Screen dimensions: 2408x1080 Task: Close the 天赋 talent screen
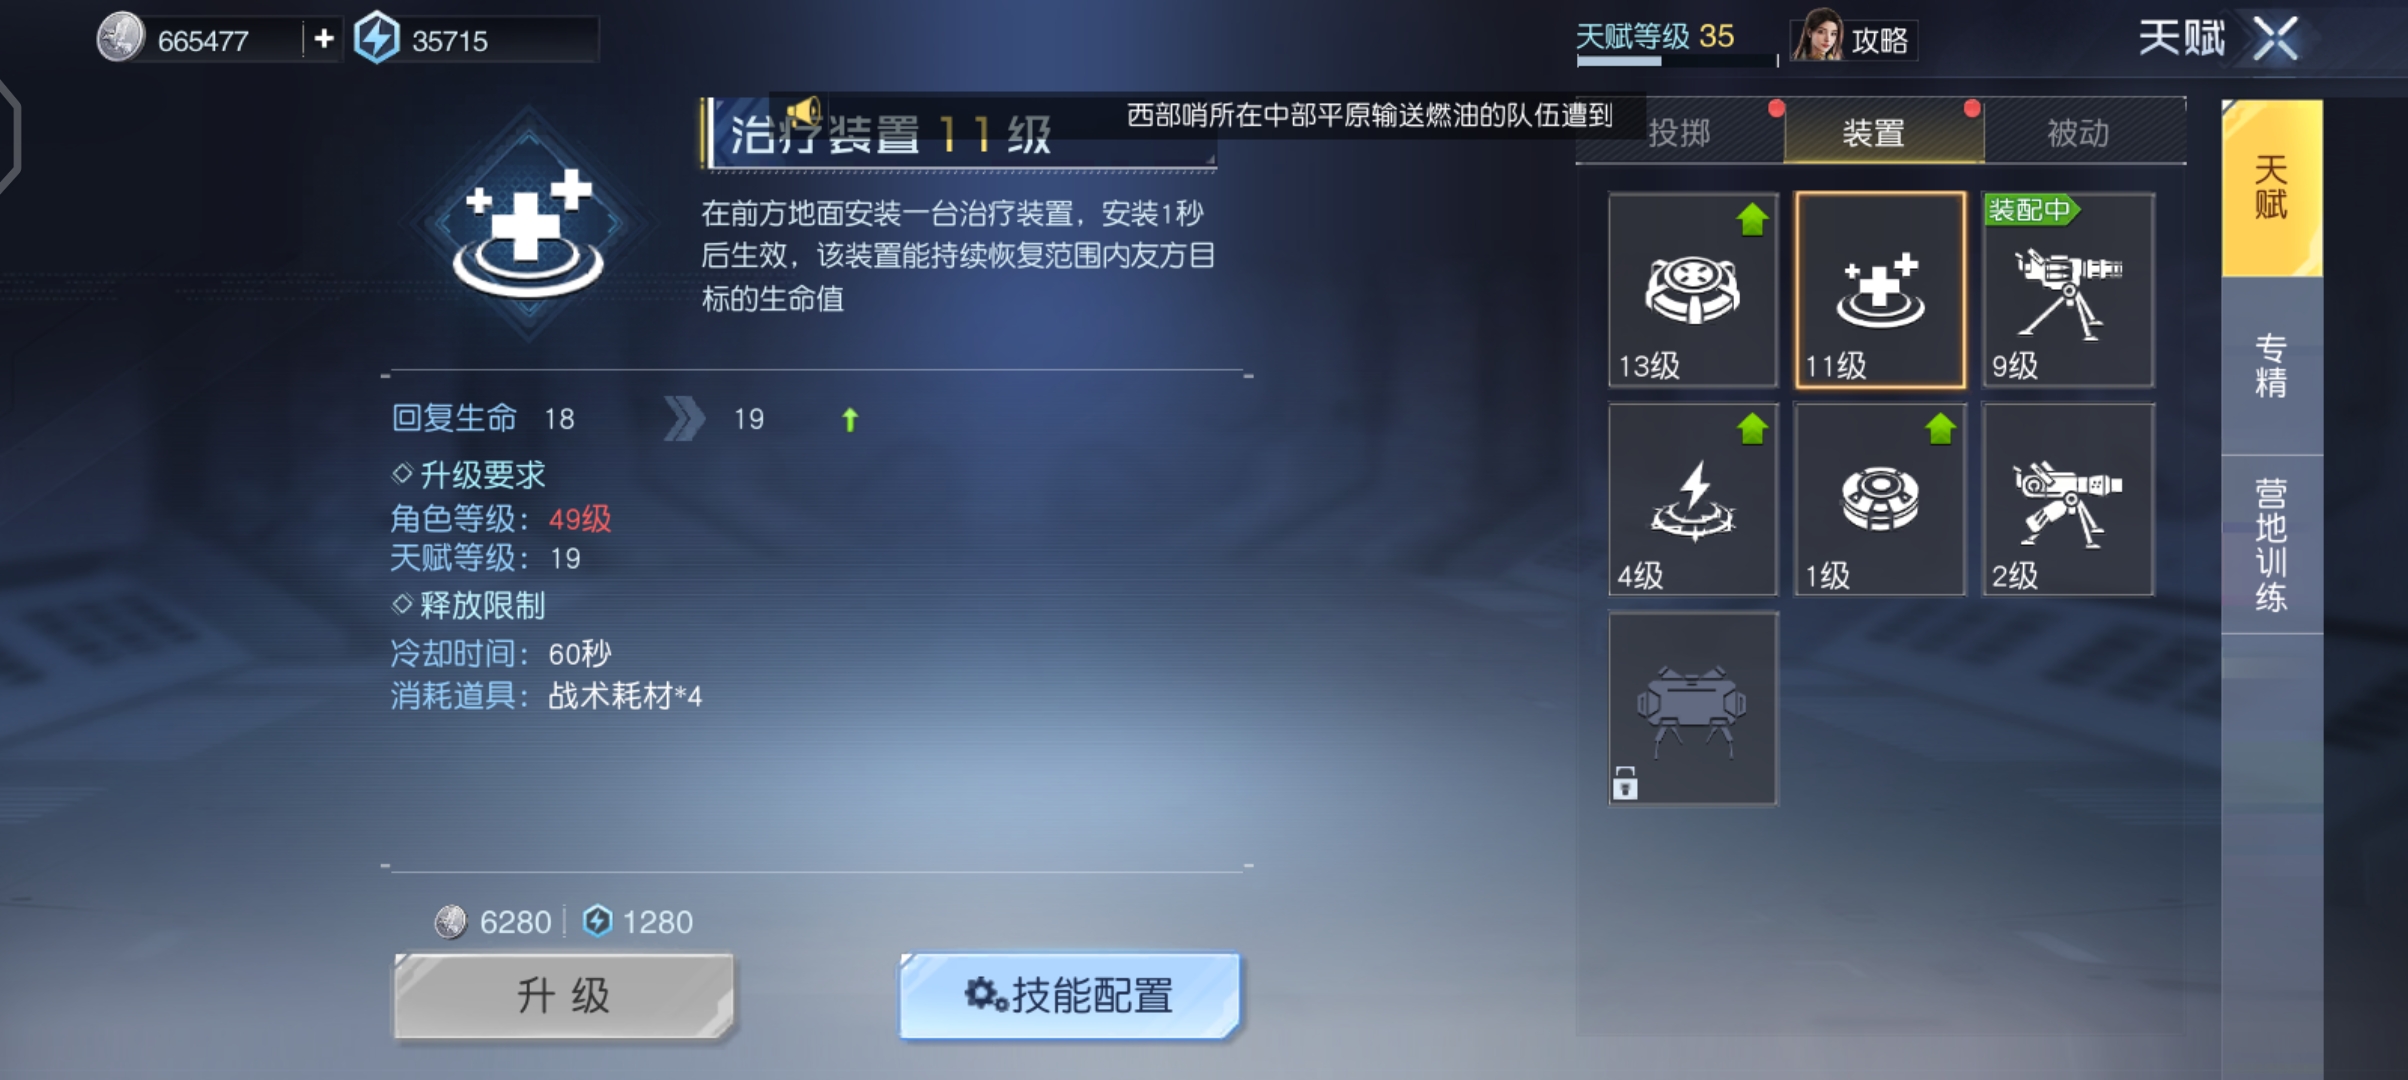(2275, 39)
